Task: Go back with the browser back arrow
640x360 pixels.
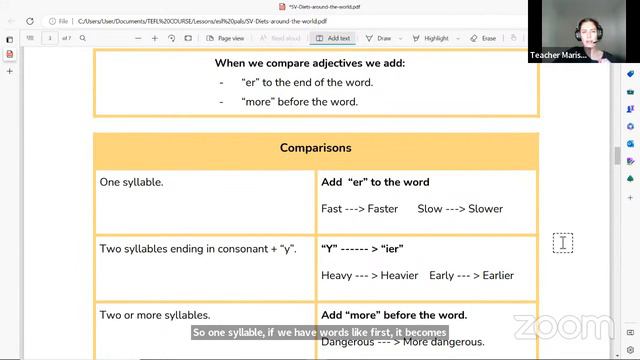Action: click(x=11, y=21)
